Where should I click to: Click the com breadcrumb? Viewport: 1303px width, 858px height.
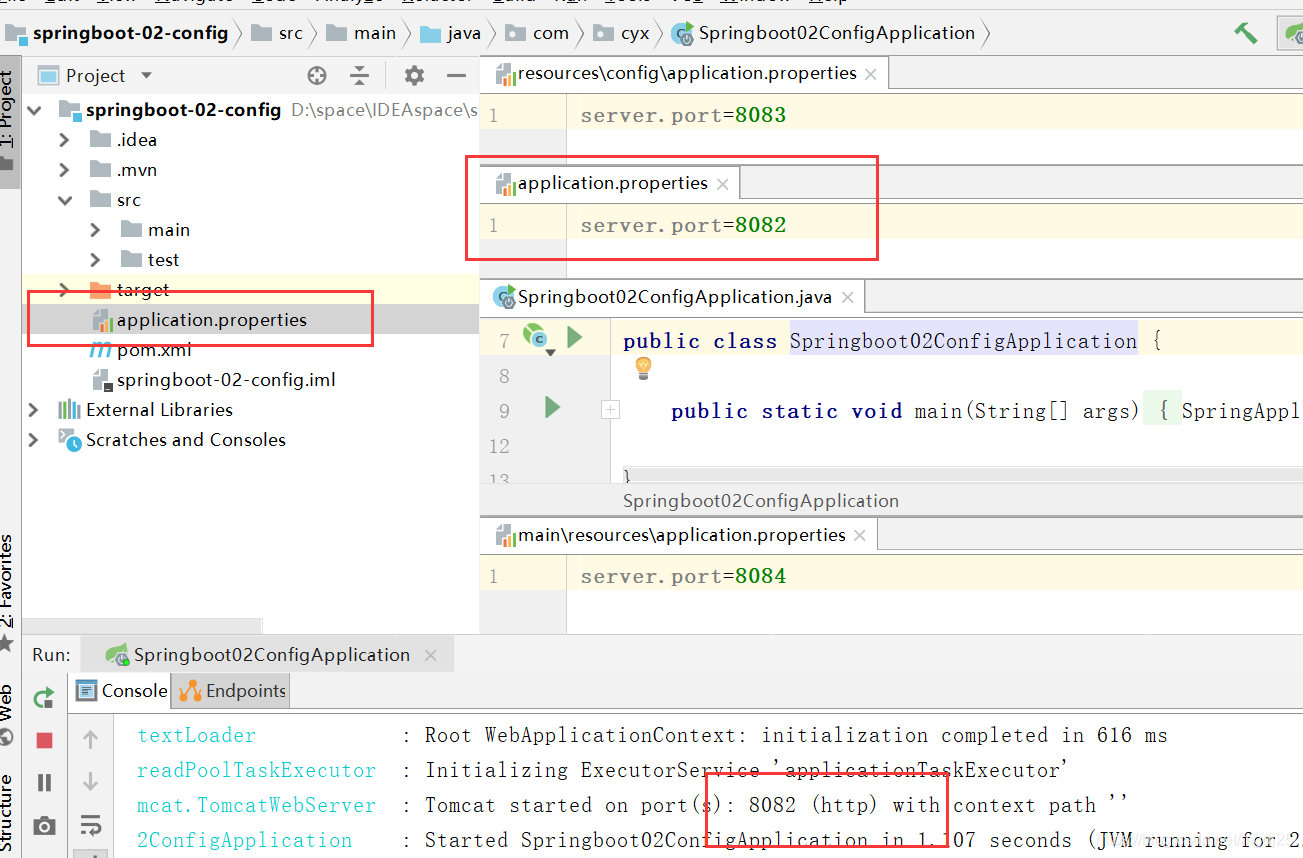[538, 33]
